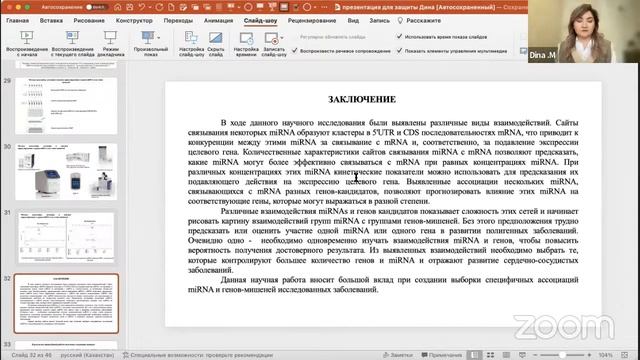Click the ЗАКЛЮЧЕНИЕ slide title
The width and height of the screenshot is (640, 360).
pos(362,99)
